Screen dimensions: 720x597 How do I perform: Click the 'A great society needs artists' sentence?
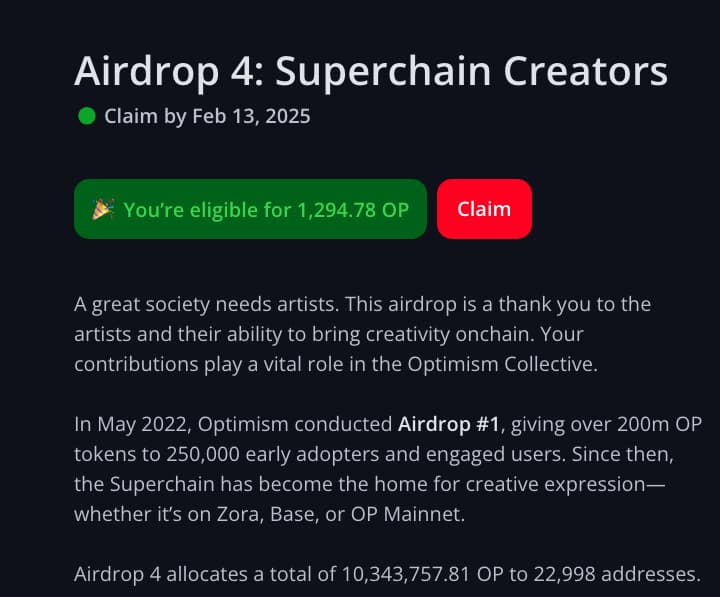click(x=207, y=304)
